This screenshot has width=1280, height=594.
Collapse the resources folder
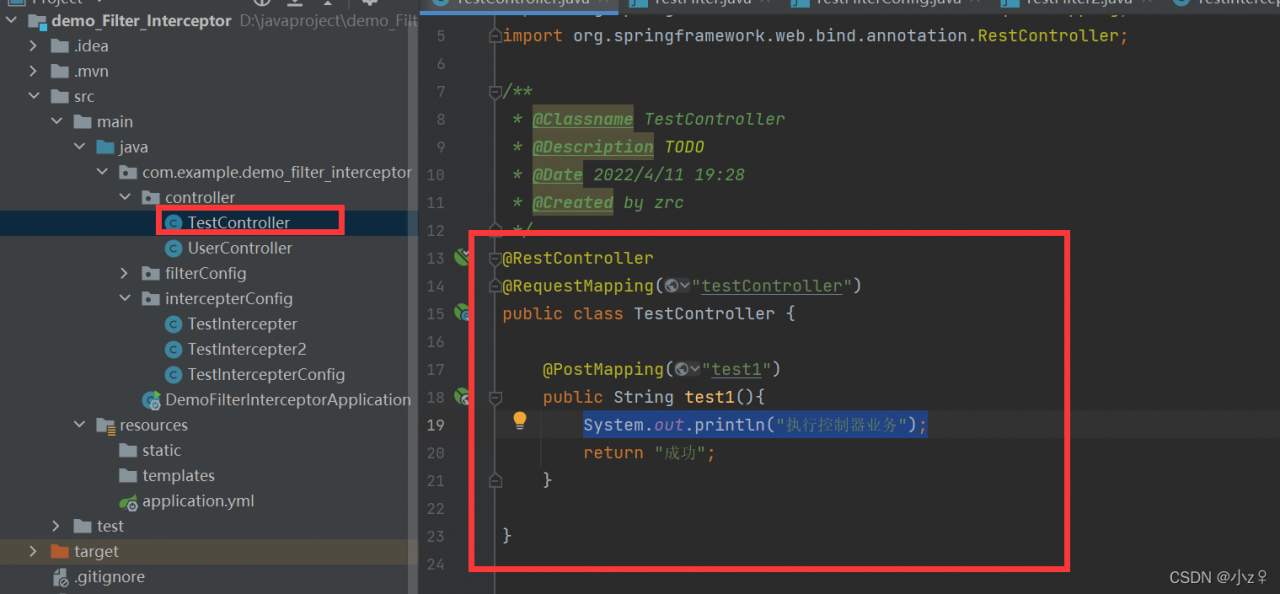pos(79,425)
